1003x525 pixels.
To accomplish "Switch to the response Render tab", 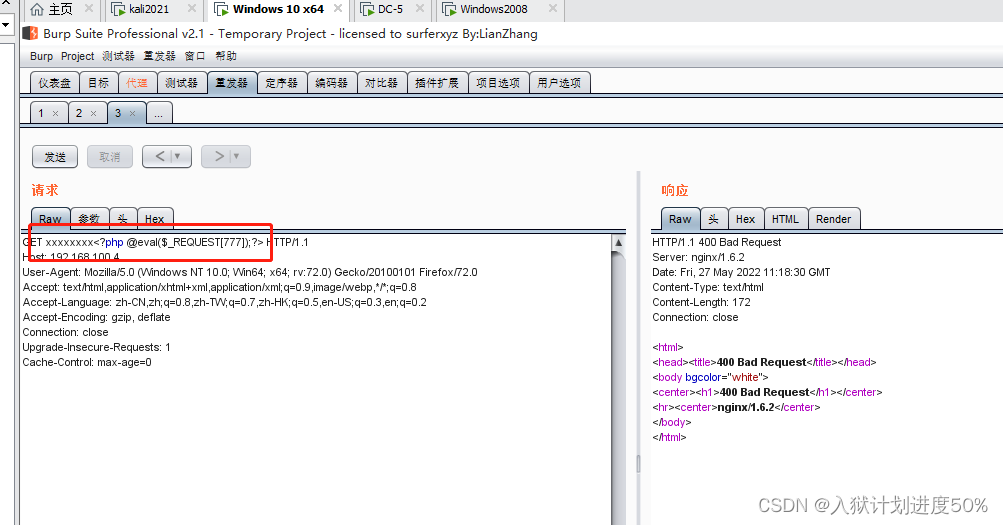I will coord(833,219).
